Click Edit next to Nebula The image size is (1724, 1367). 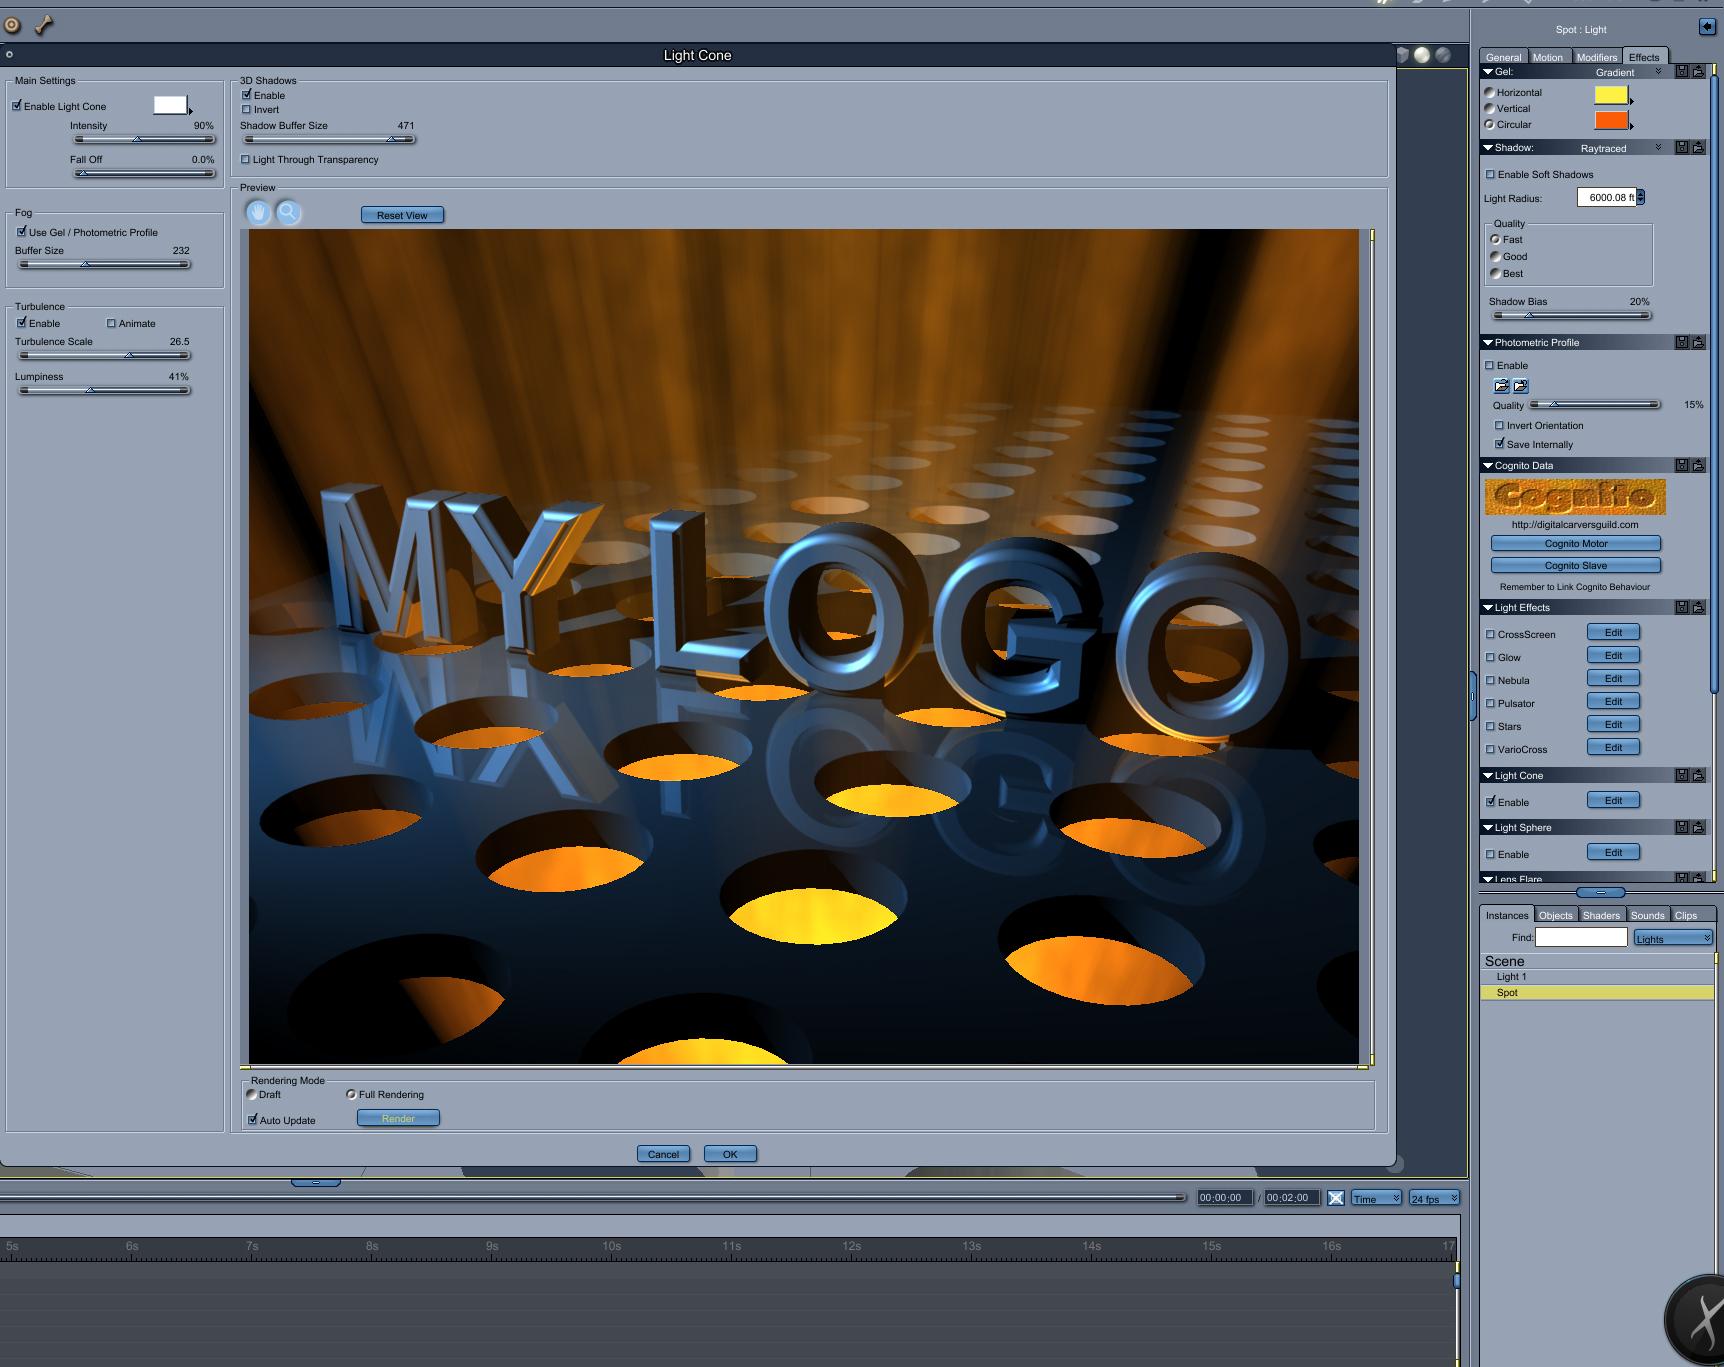point(1613,678)
